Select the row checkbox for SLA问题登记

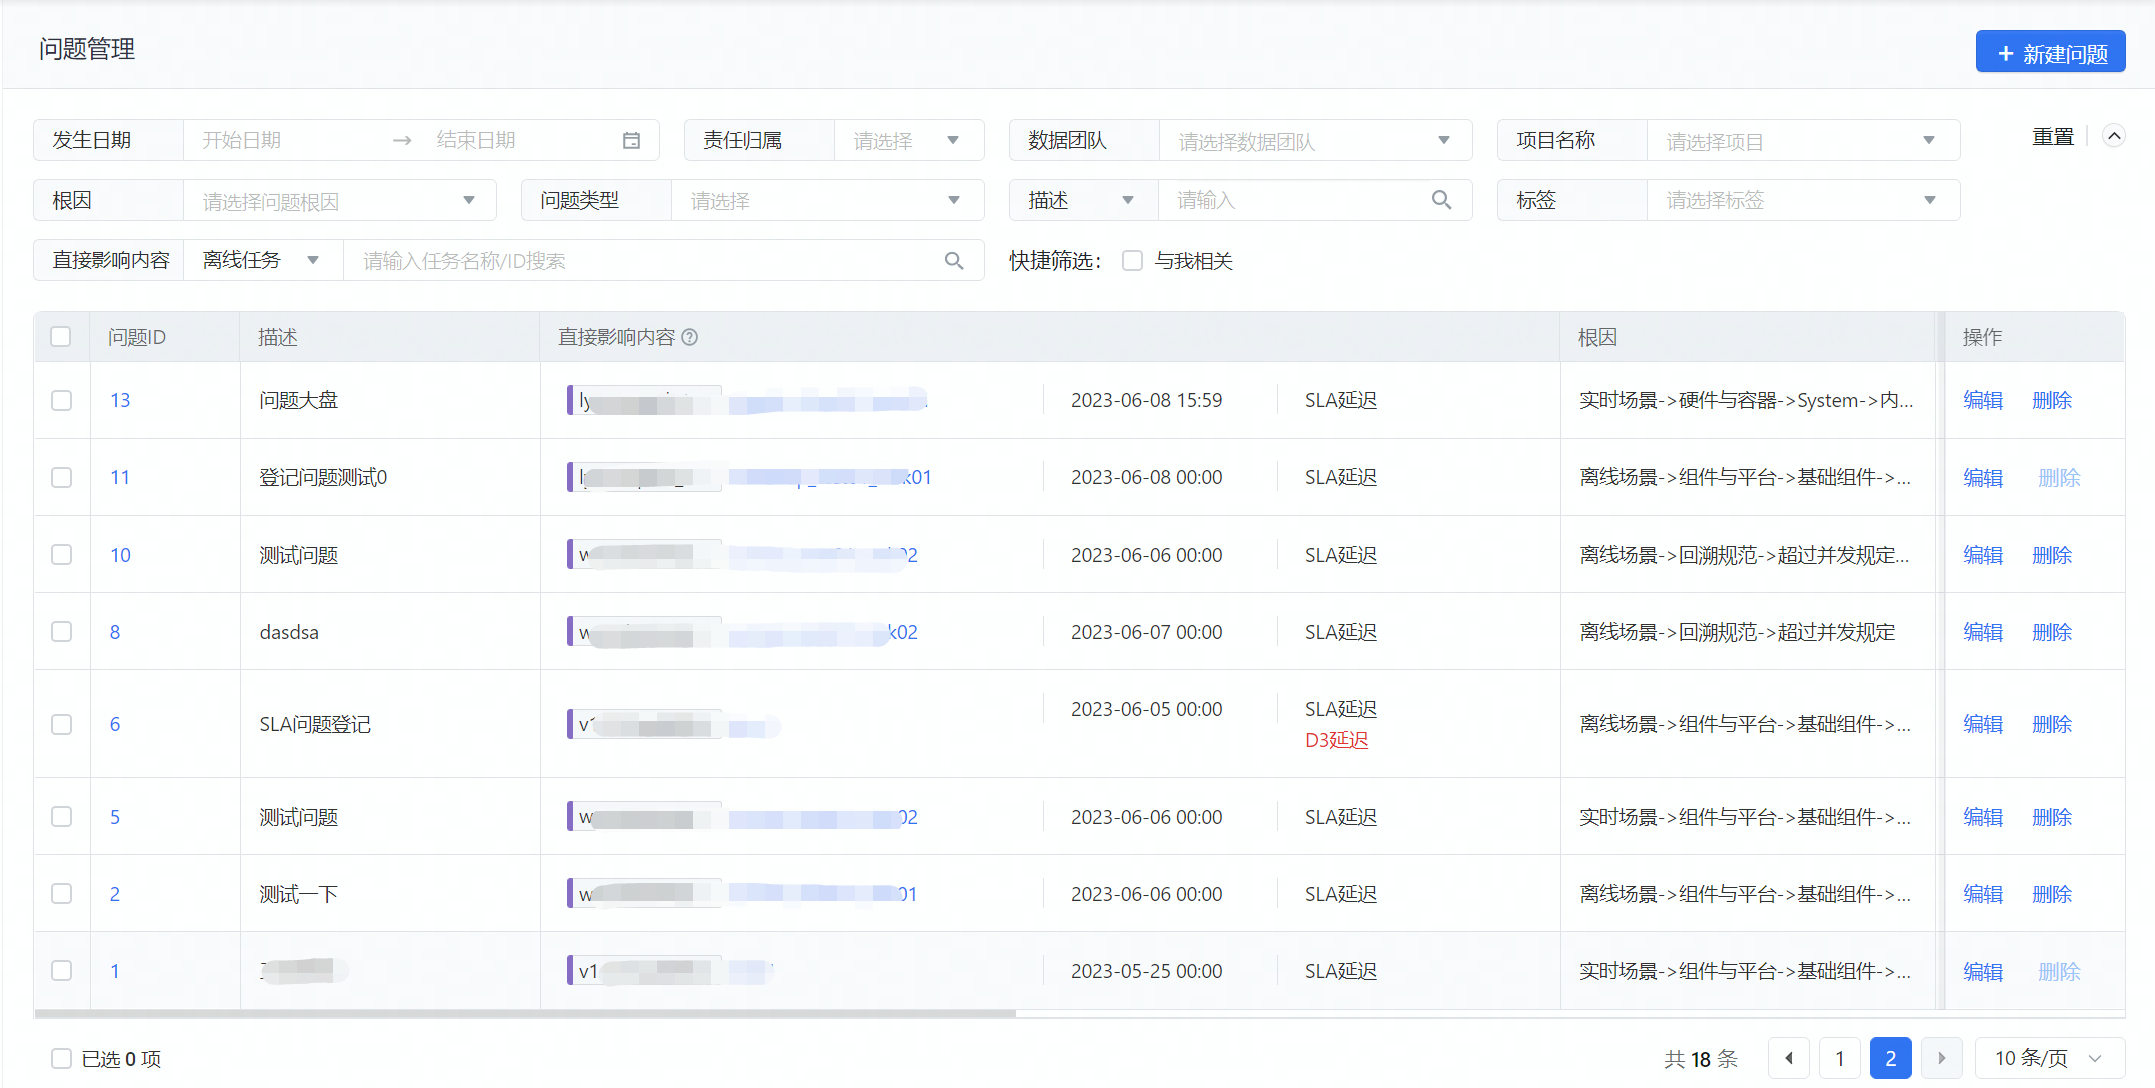point(62,724)
